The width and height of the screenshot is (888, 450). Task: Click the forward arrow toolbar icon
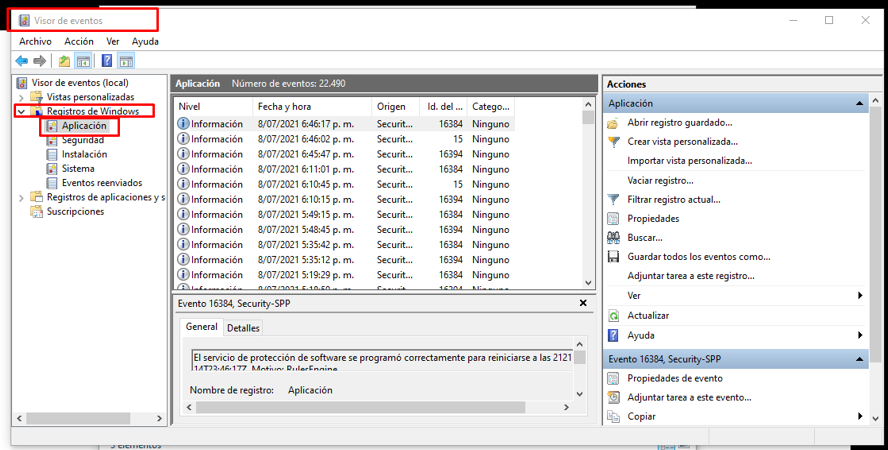(x=39, y=62)
